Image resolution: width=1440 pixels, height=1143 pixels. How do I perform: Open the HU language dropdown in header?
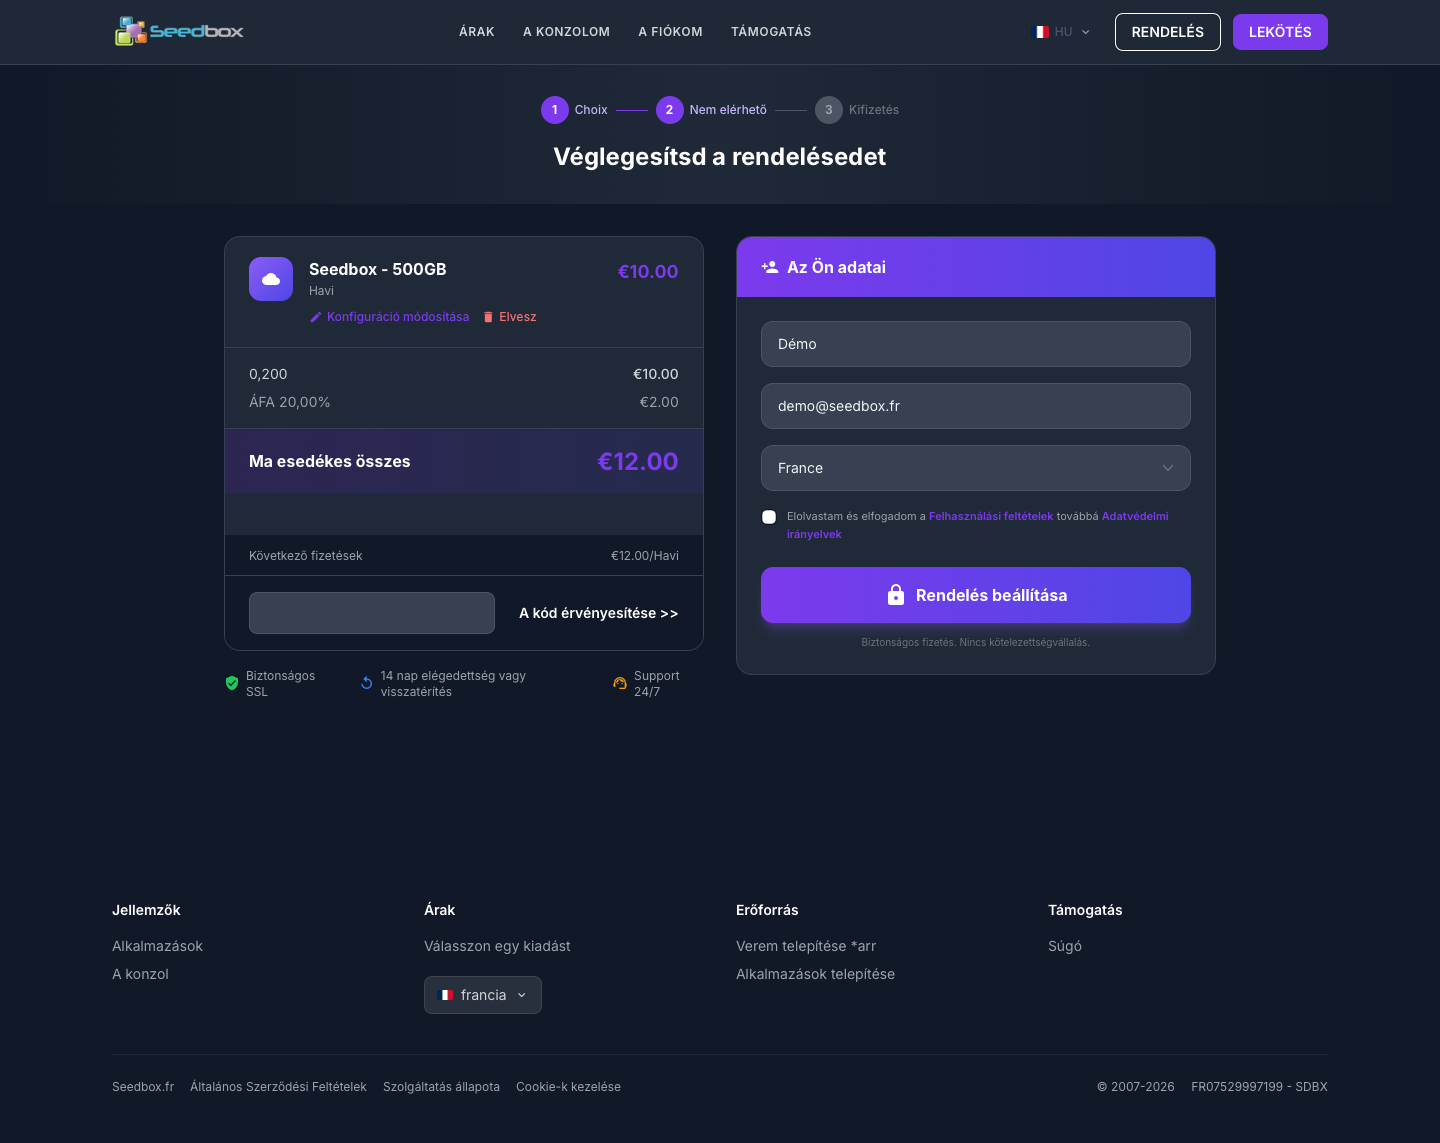tap(1061, 32)
